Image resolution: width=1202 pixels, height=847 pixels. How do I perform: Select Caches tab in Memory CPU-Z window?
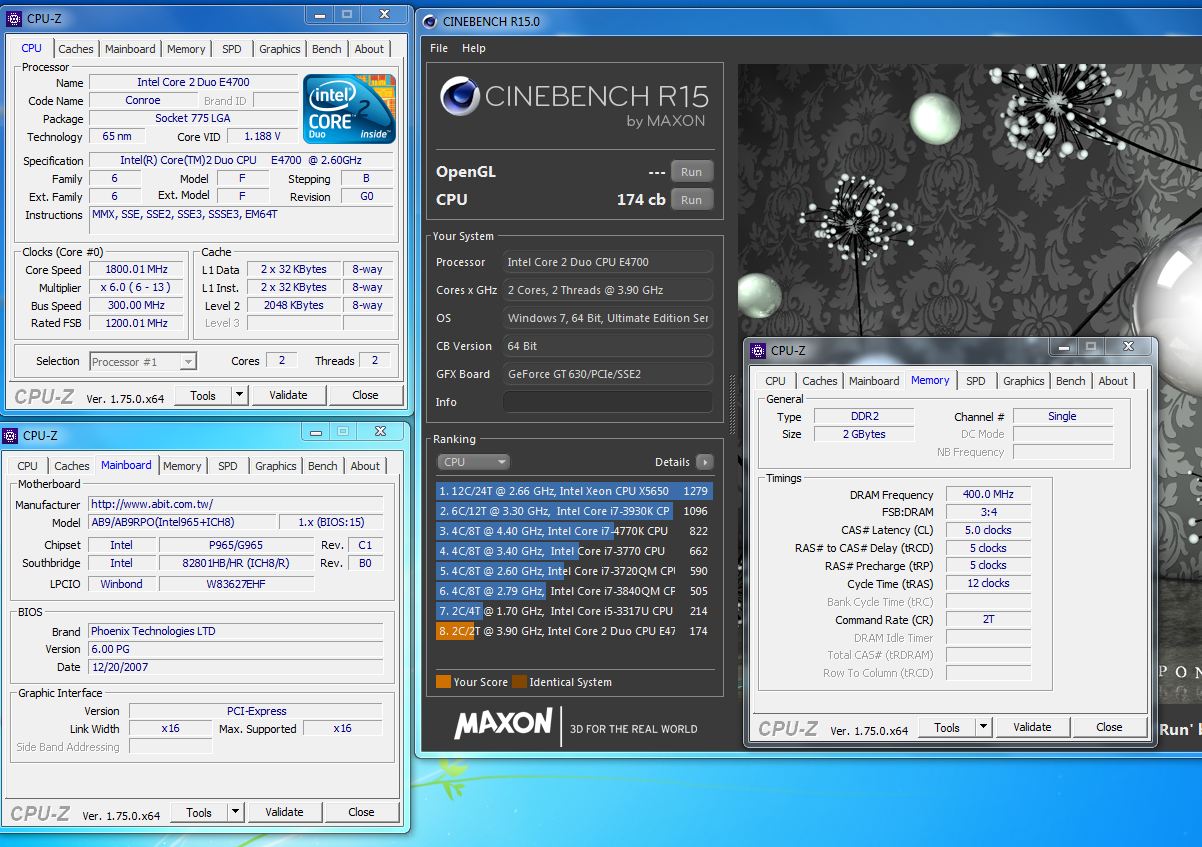coord(820,381)
